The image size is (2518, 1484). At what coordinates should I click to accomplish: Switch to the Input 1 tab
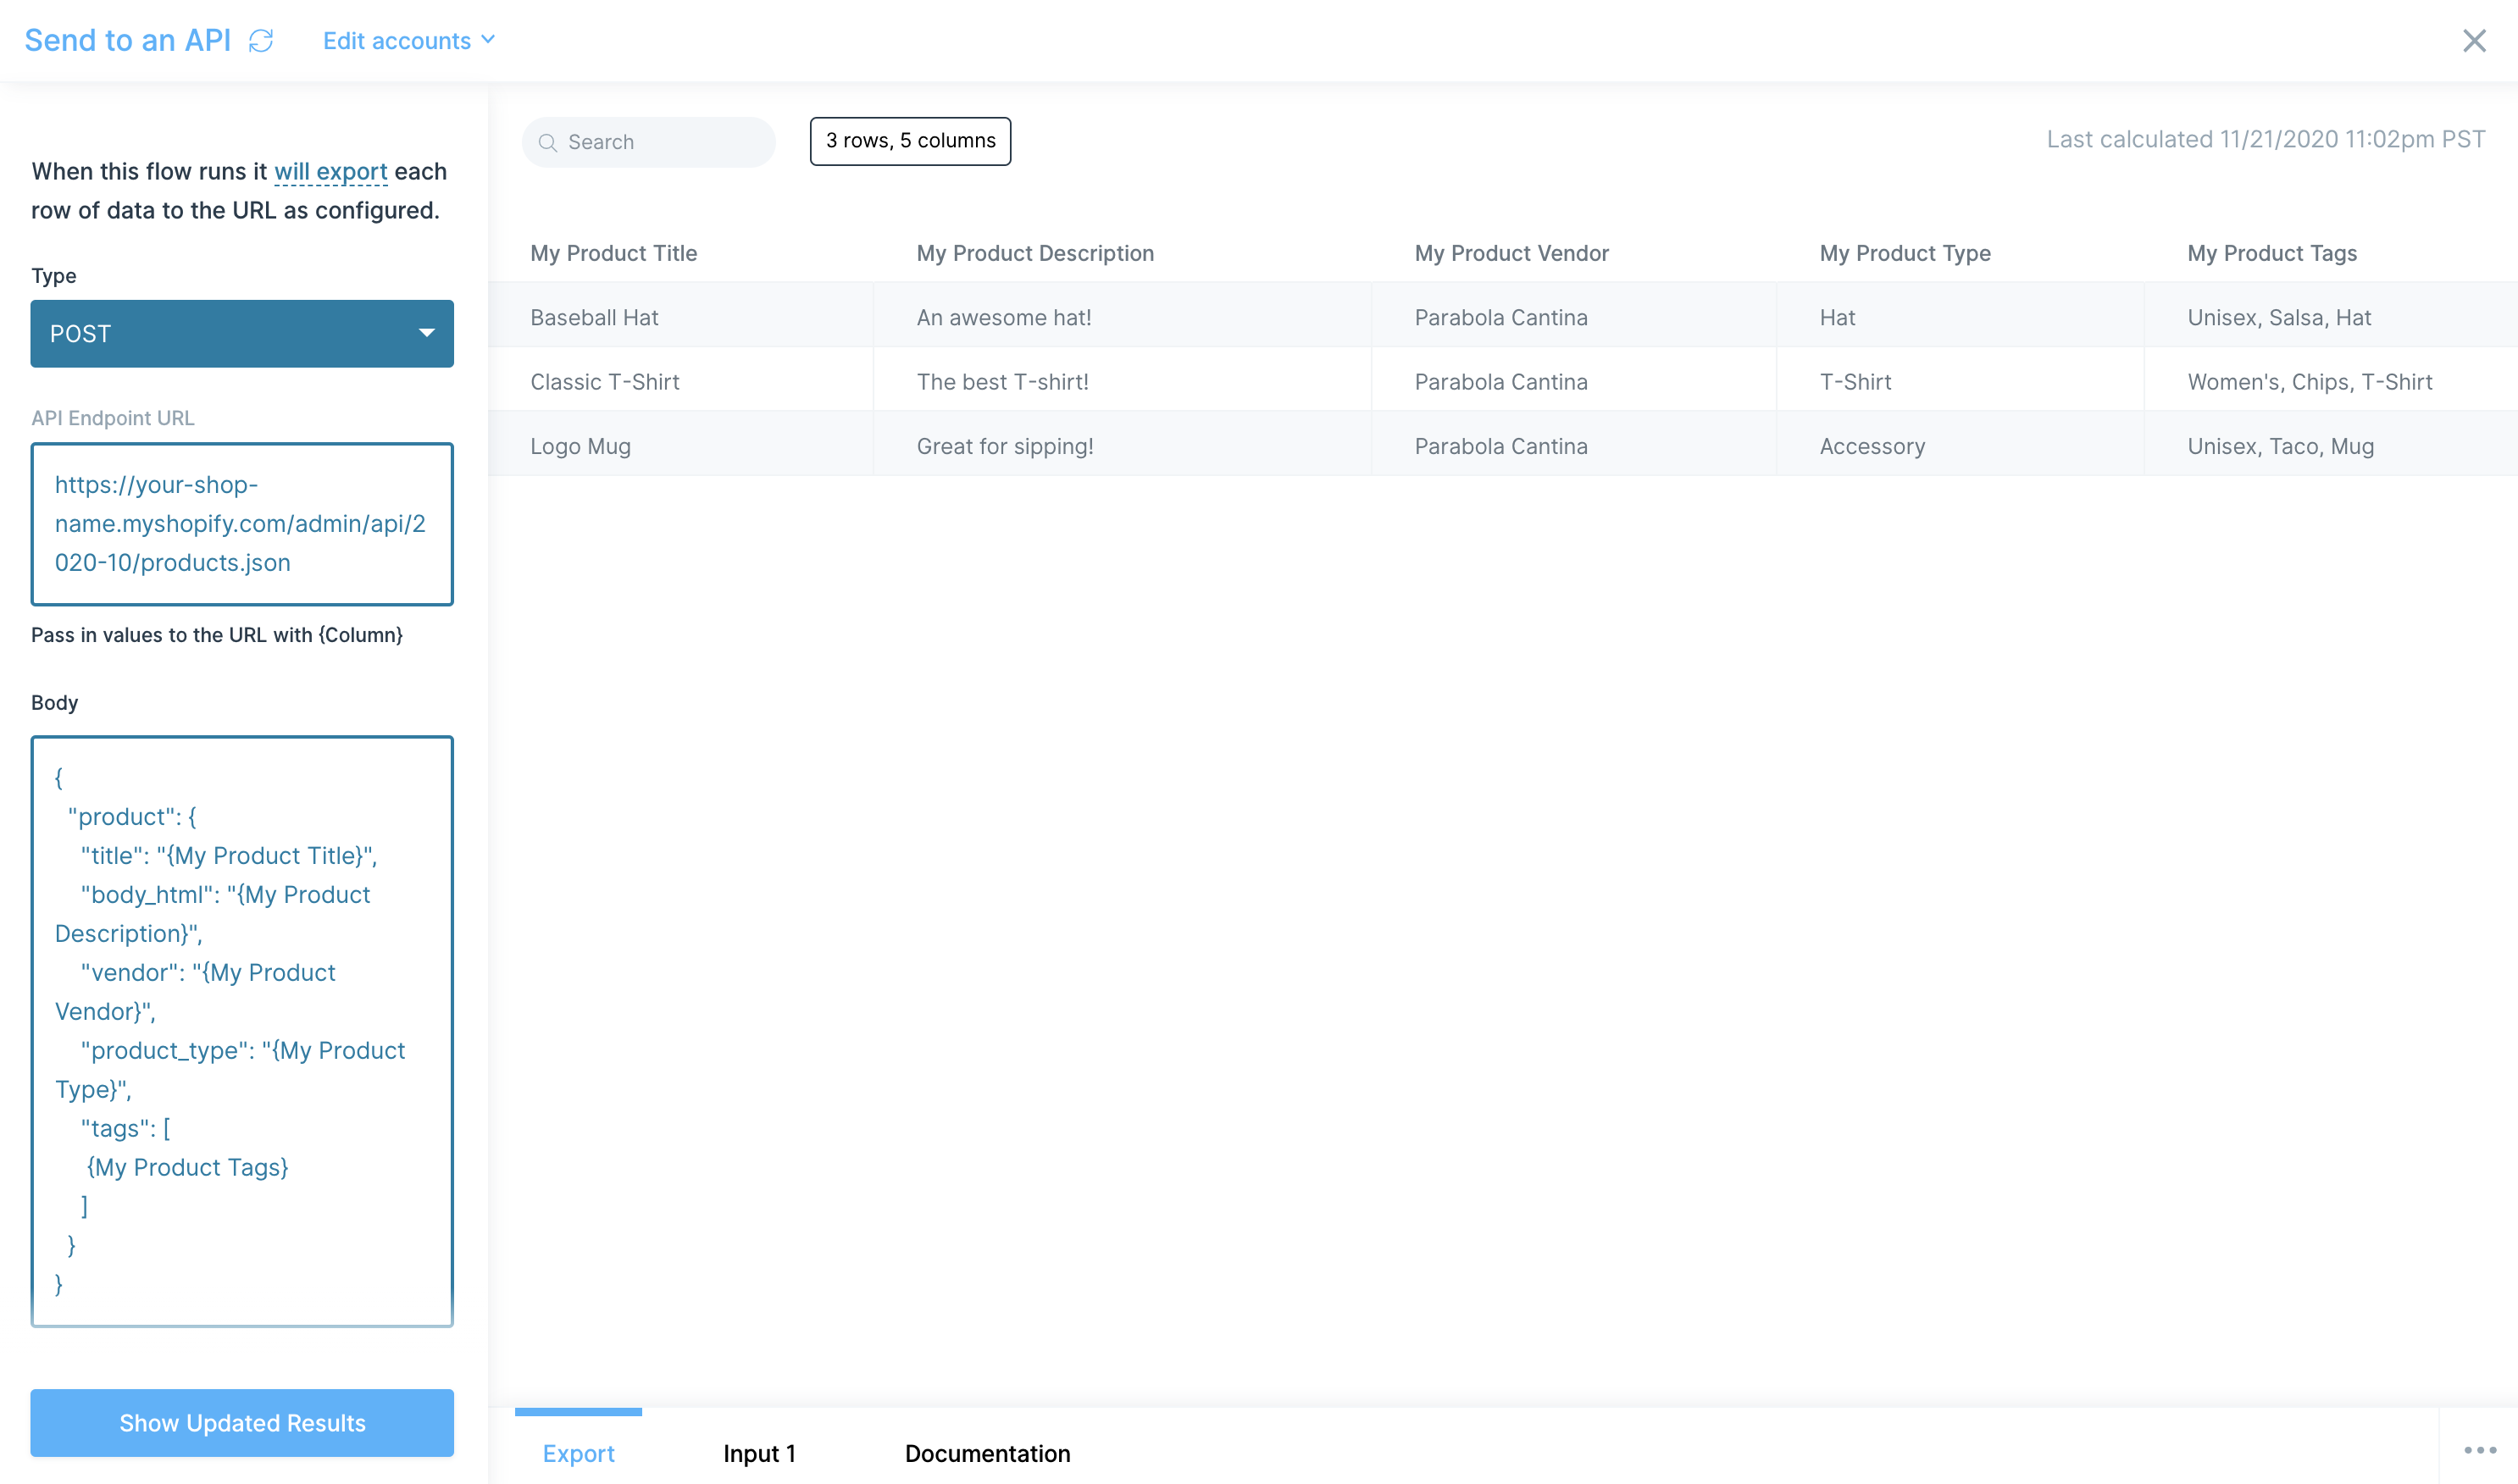[759, 1453]
